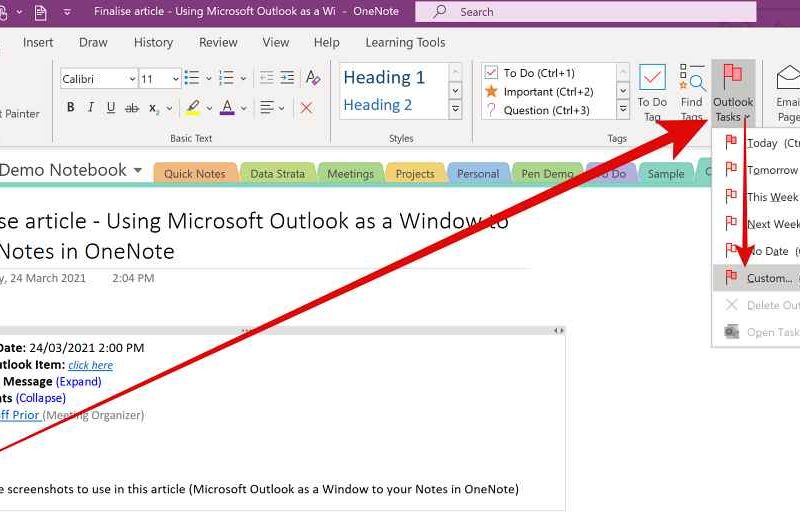The width and height of the screenshot is (800, 525).
Task: Apply the Heading 1 style
Action: tap(384, 77)
